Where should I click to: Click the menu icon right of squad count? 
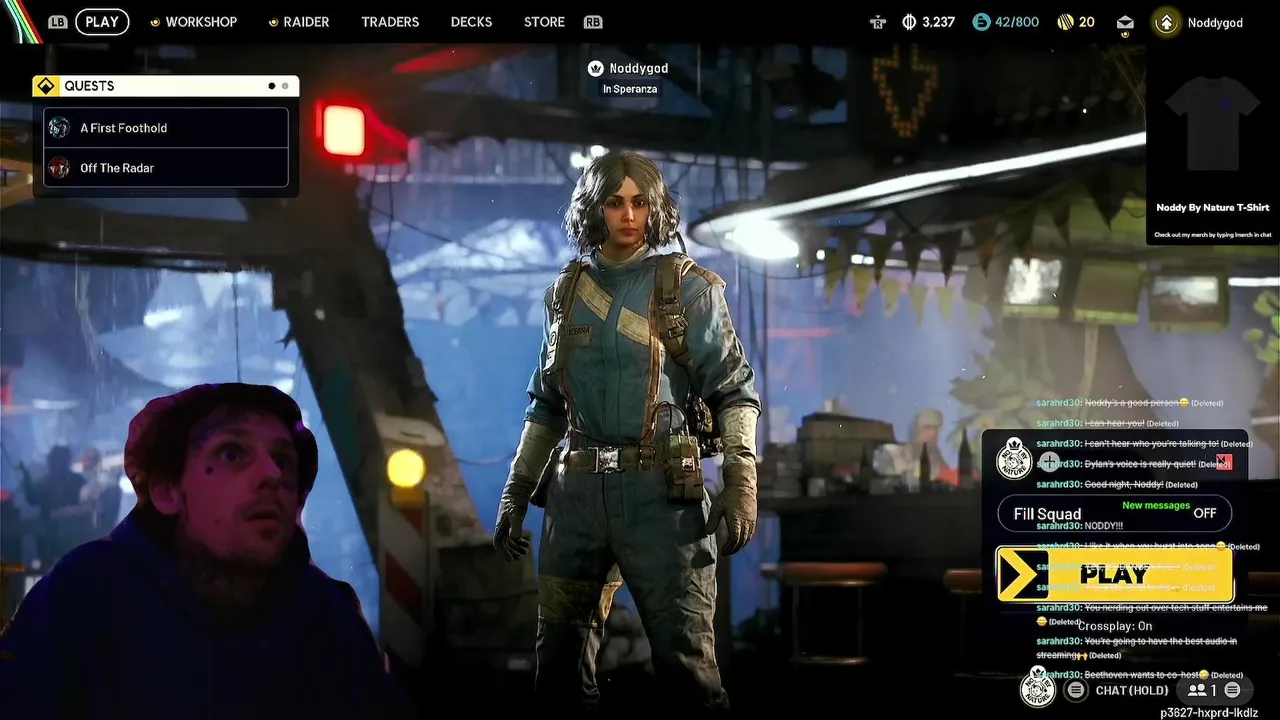[x=1232, y=690]
